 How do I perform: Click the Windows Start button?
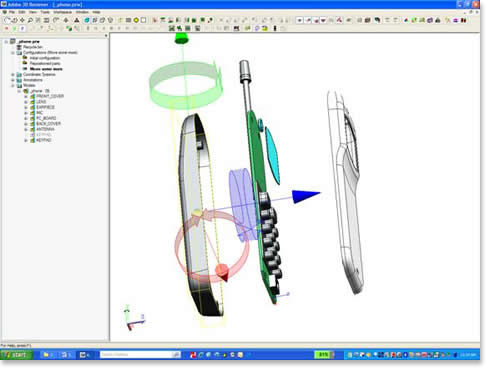point(17,355)
